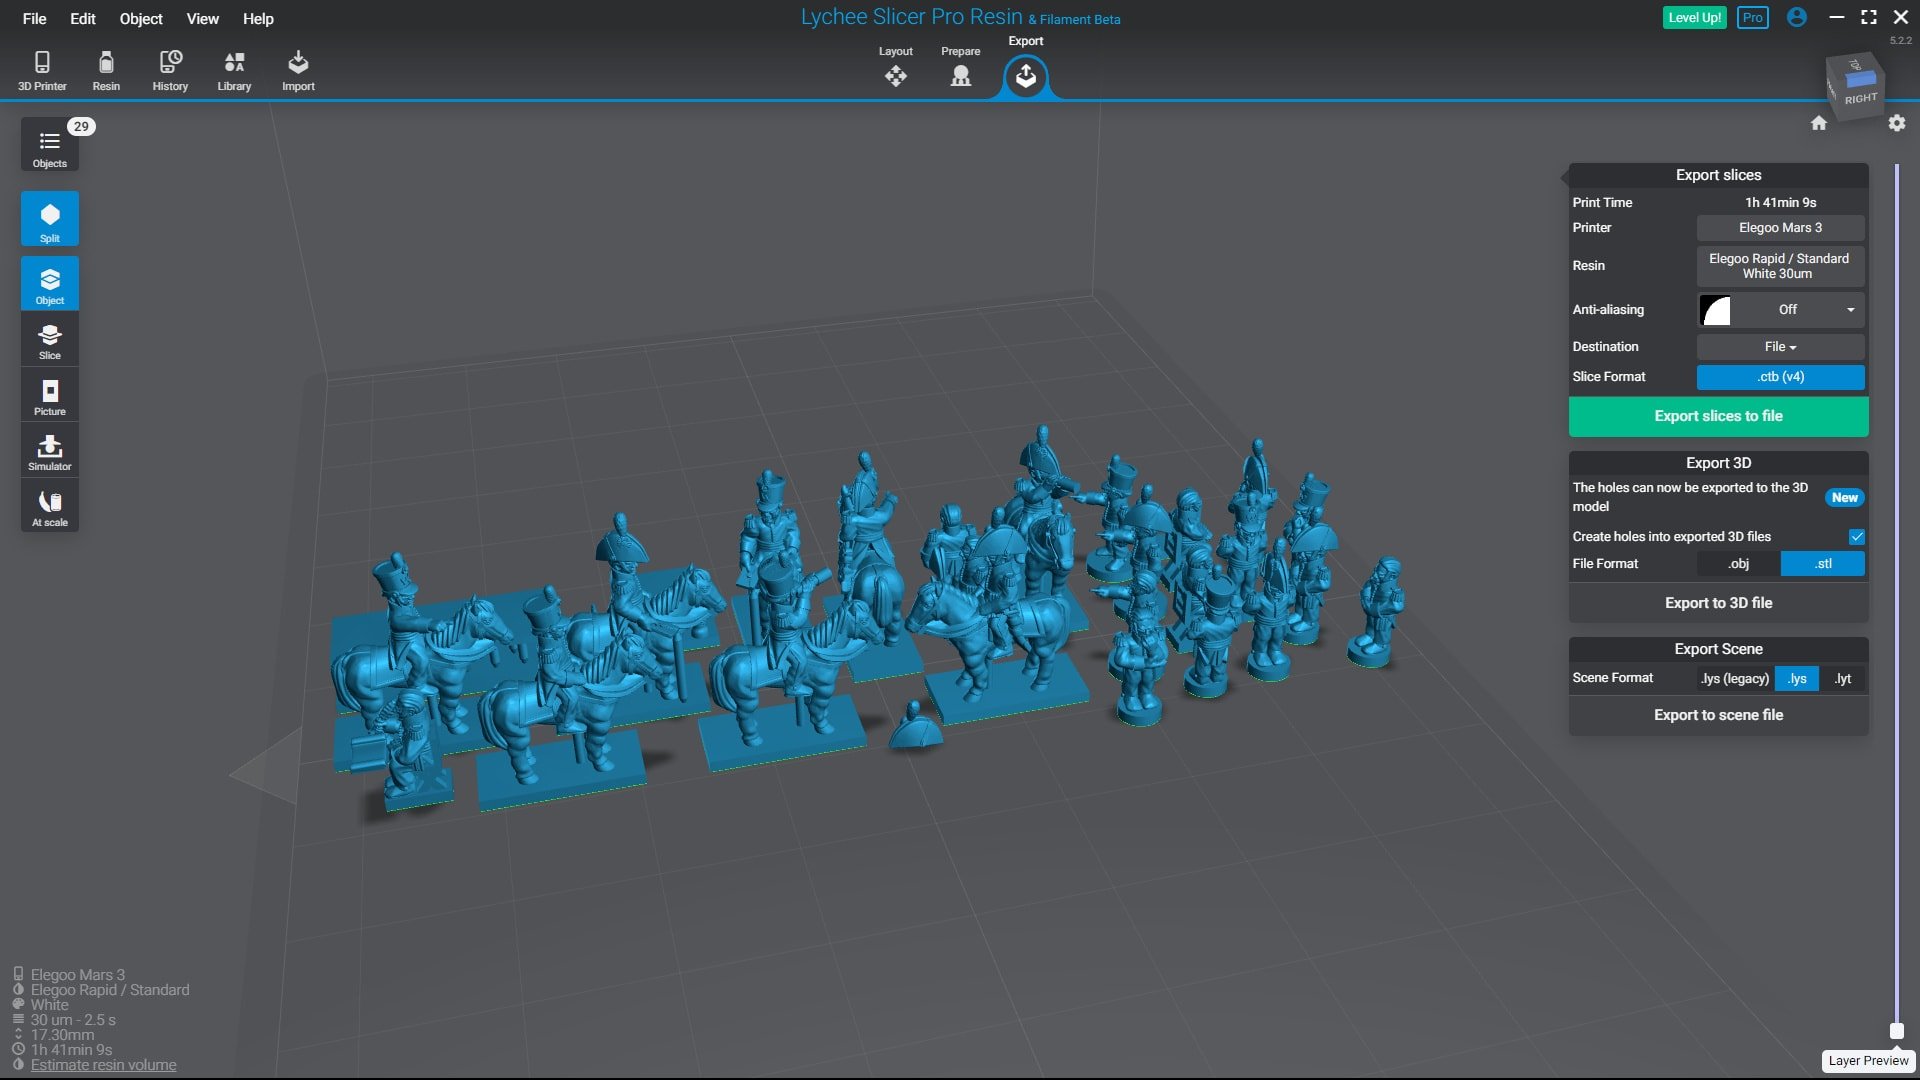Screen dimensions: 1920x1080
Task: Select the Split export mode icon
Action: click(x=50, y=219)
